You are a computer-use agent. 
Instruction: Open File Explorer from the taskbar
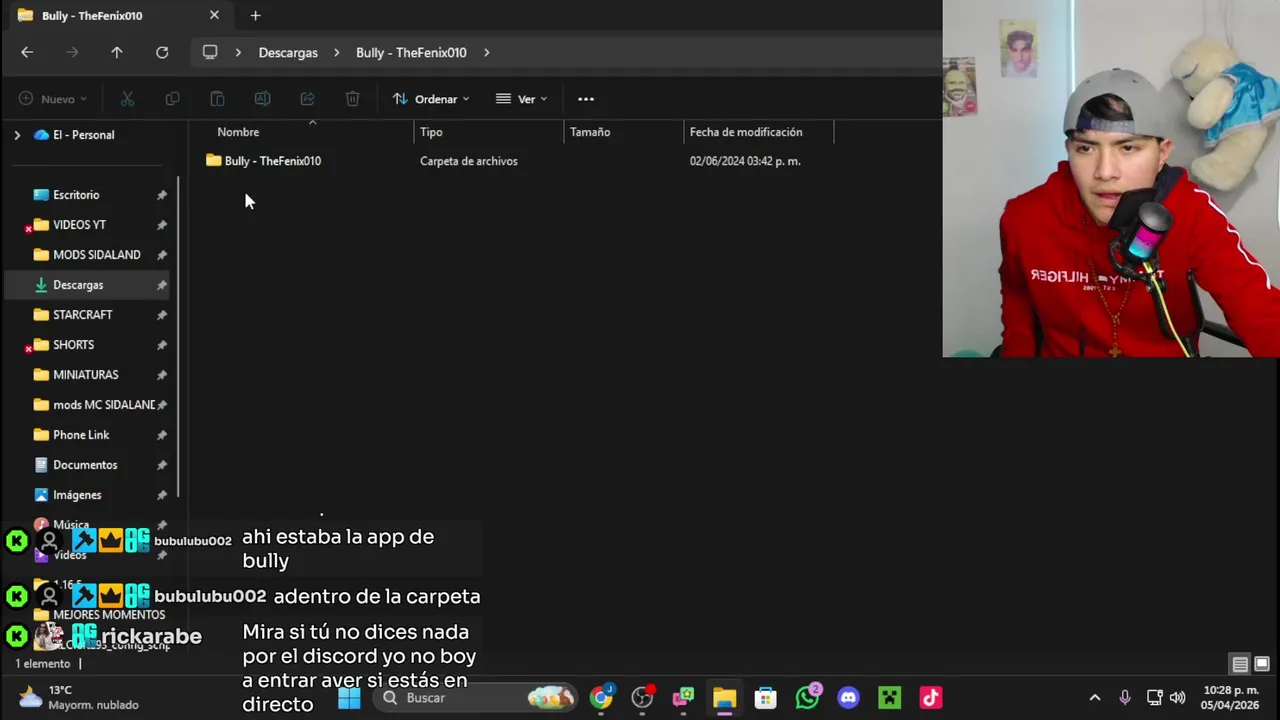(x=724, y=698)
